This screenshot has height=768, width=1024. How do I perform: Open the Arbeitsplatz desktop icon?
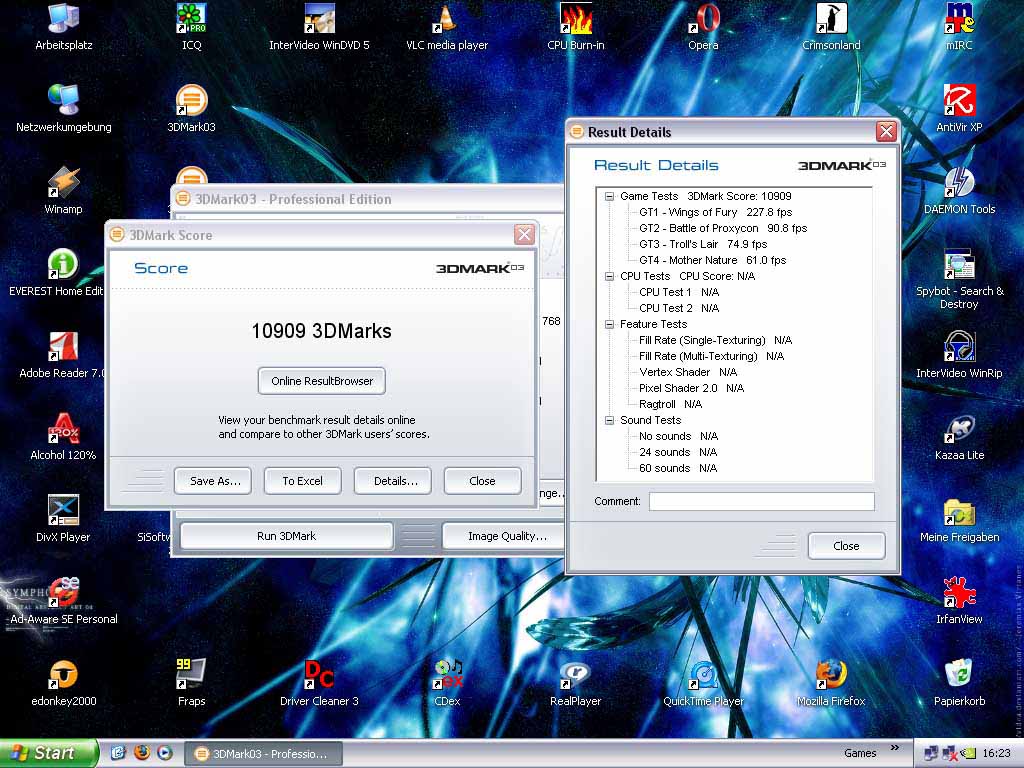[x=63, y=26]
